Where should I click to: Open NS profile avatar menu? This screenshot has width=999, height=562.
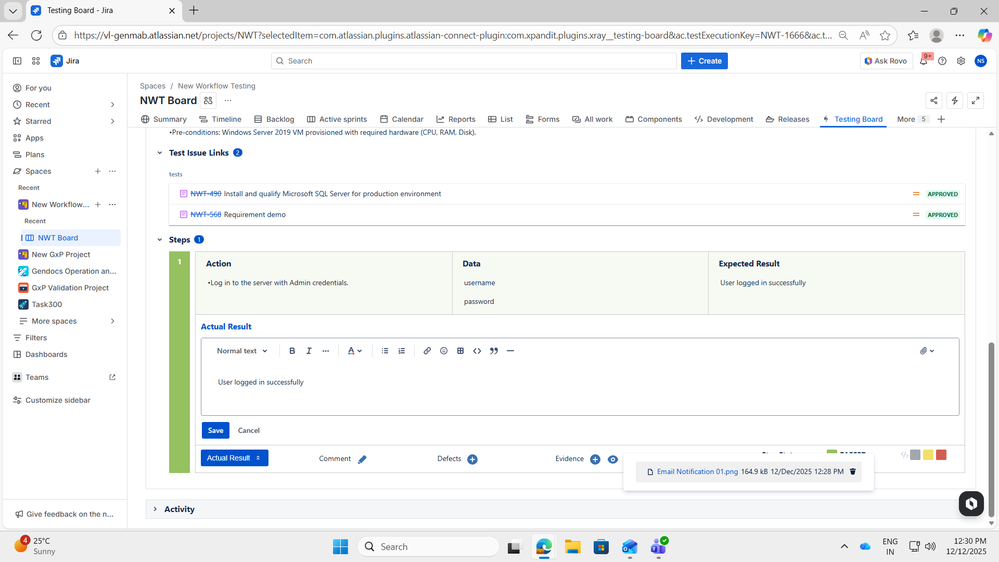tap(981, 61)
